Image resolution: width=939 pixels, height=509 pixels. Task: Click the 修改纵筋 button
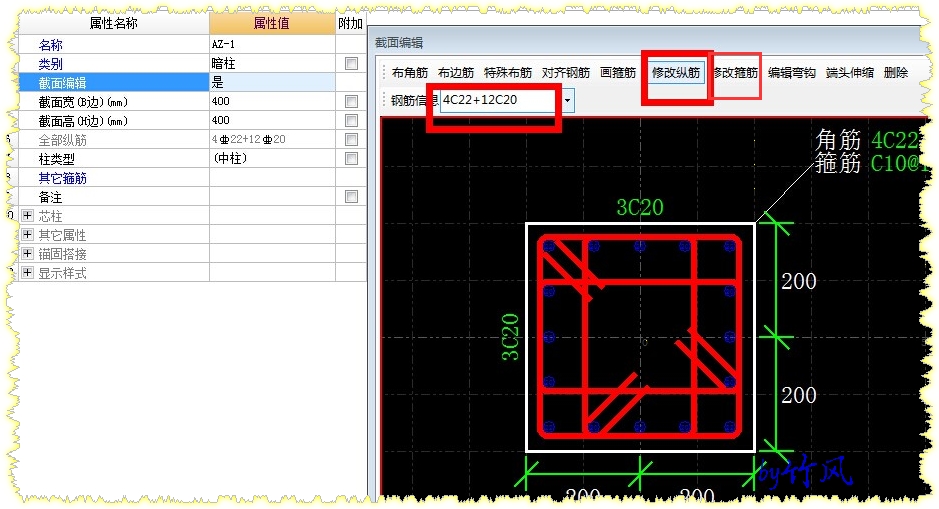click(676, 72)
